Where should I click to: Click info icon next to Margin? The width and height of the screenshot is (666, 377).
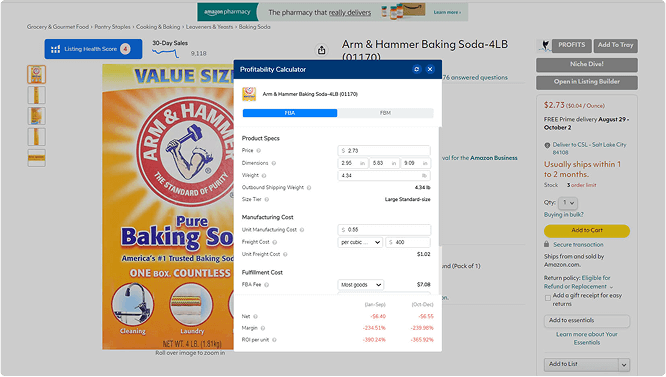[263, 328]
